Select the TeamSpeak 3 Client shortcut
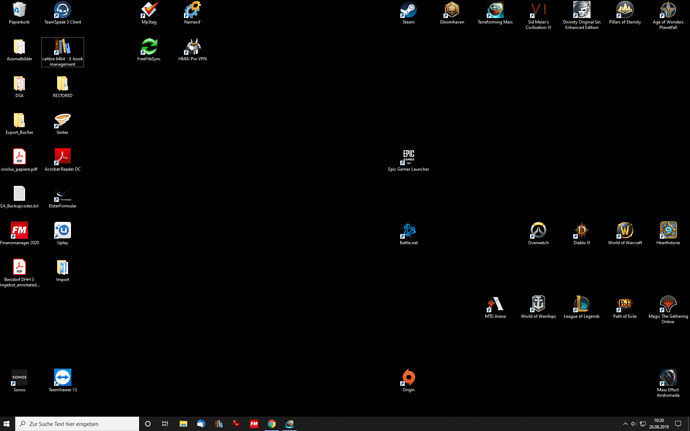Image resolution: width=690 pixels, height=431 pixels. (x=62, y=13)
